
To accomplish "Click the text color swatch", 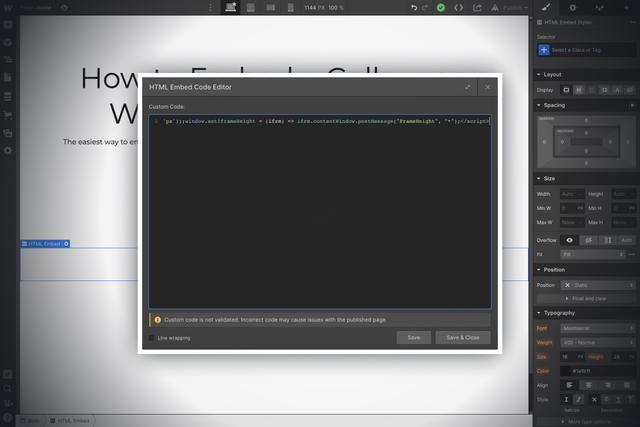I will (566, 371).
